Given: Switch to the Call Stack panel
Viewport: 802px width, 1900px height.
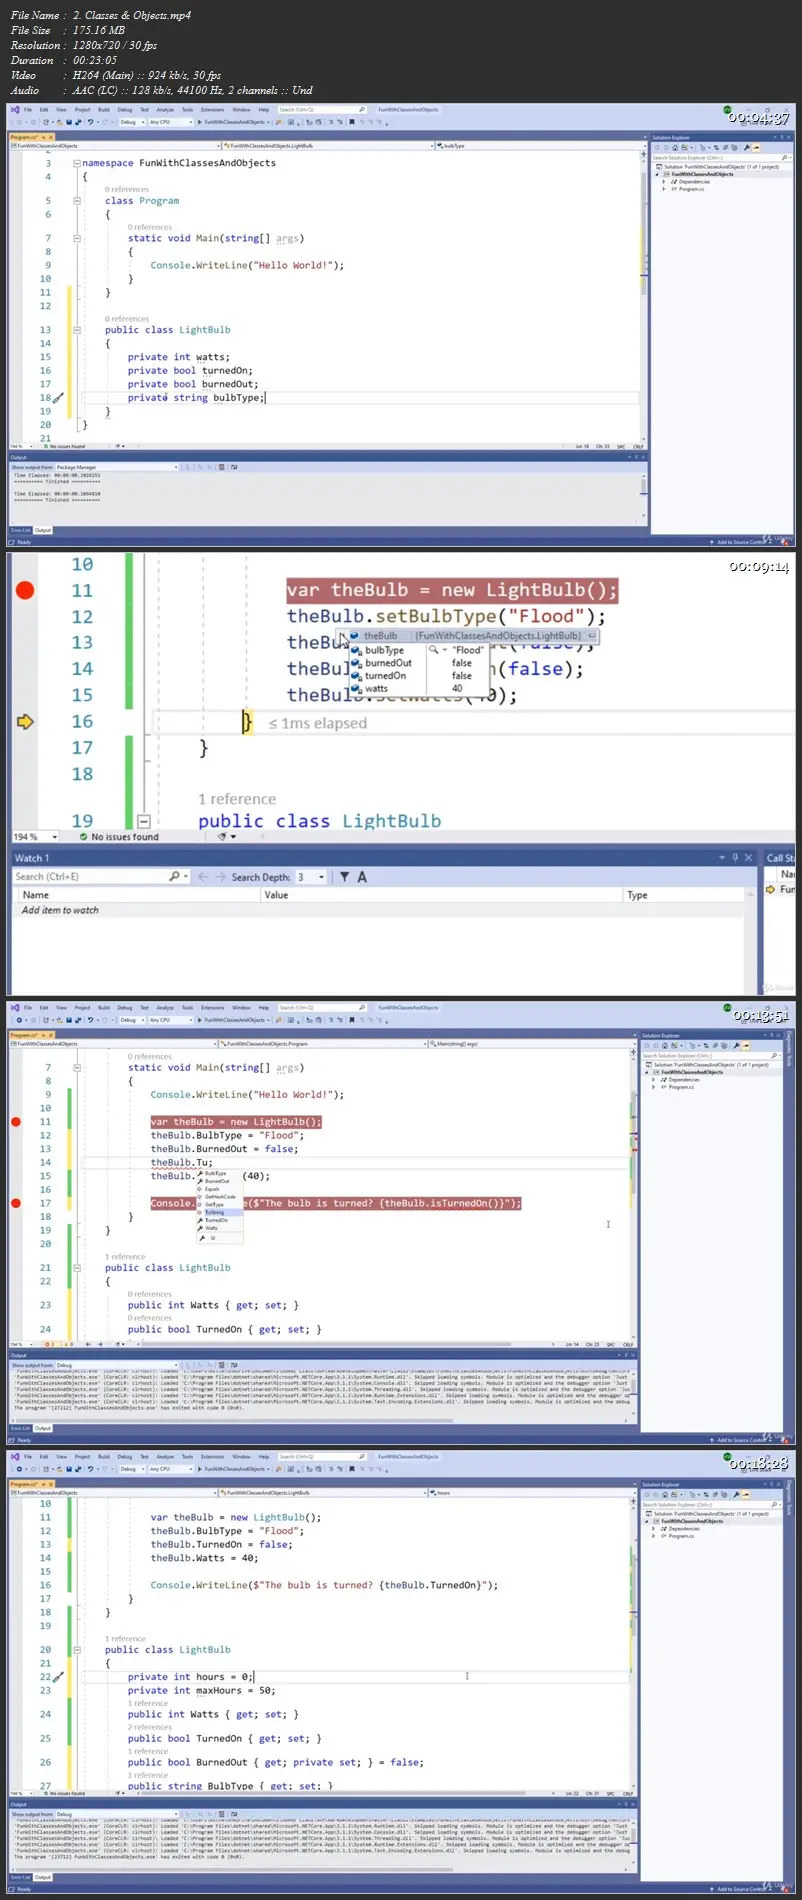Looking at the screenshot, I should (780, 858).
